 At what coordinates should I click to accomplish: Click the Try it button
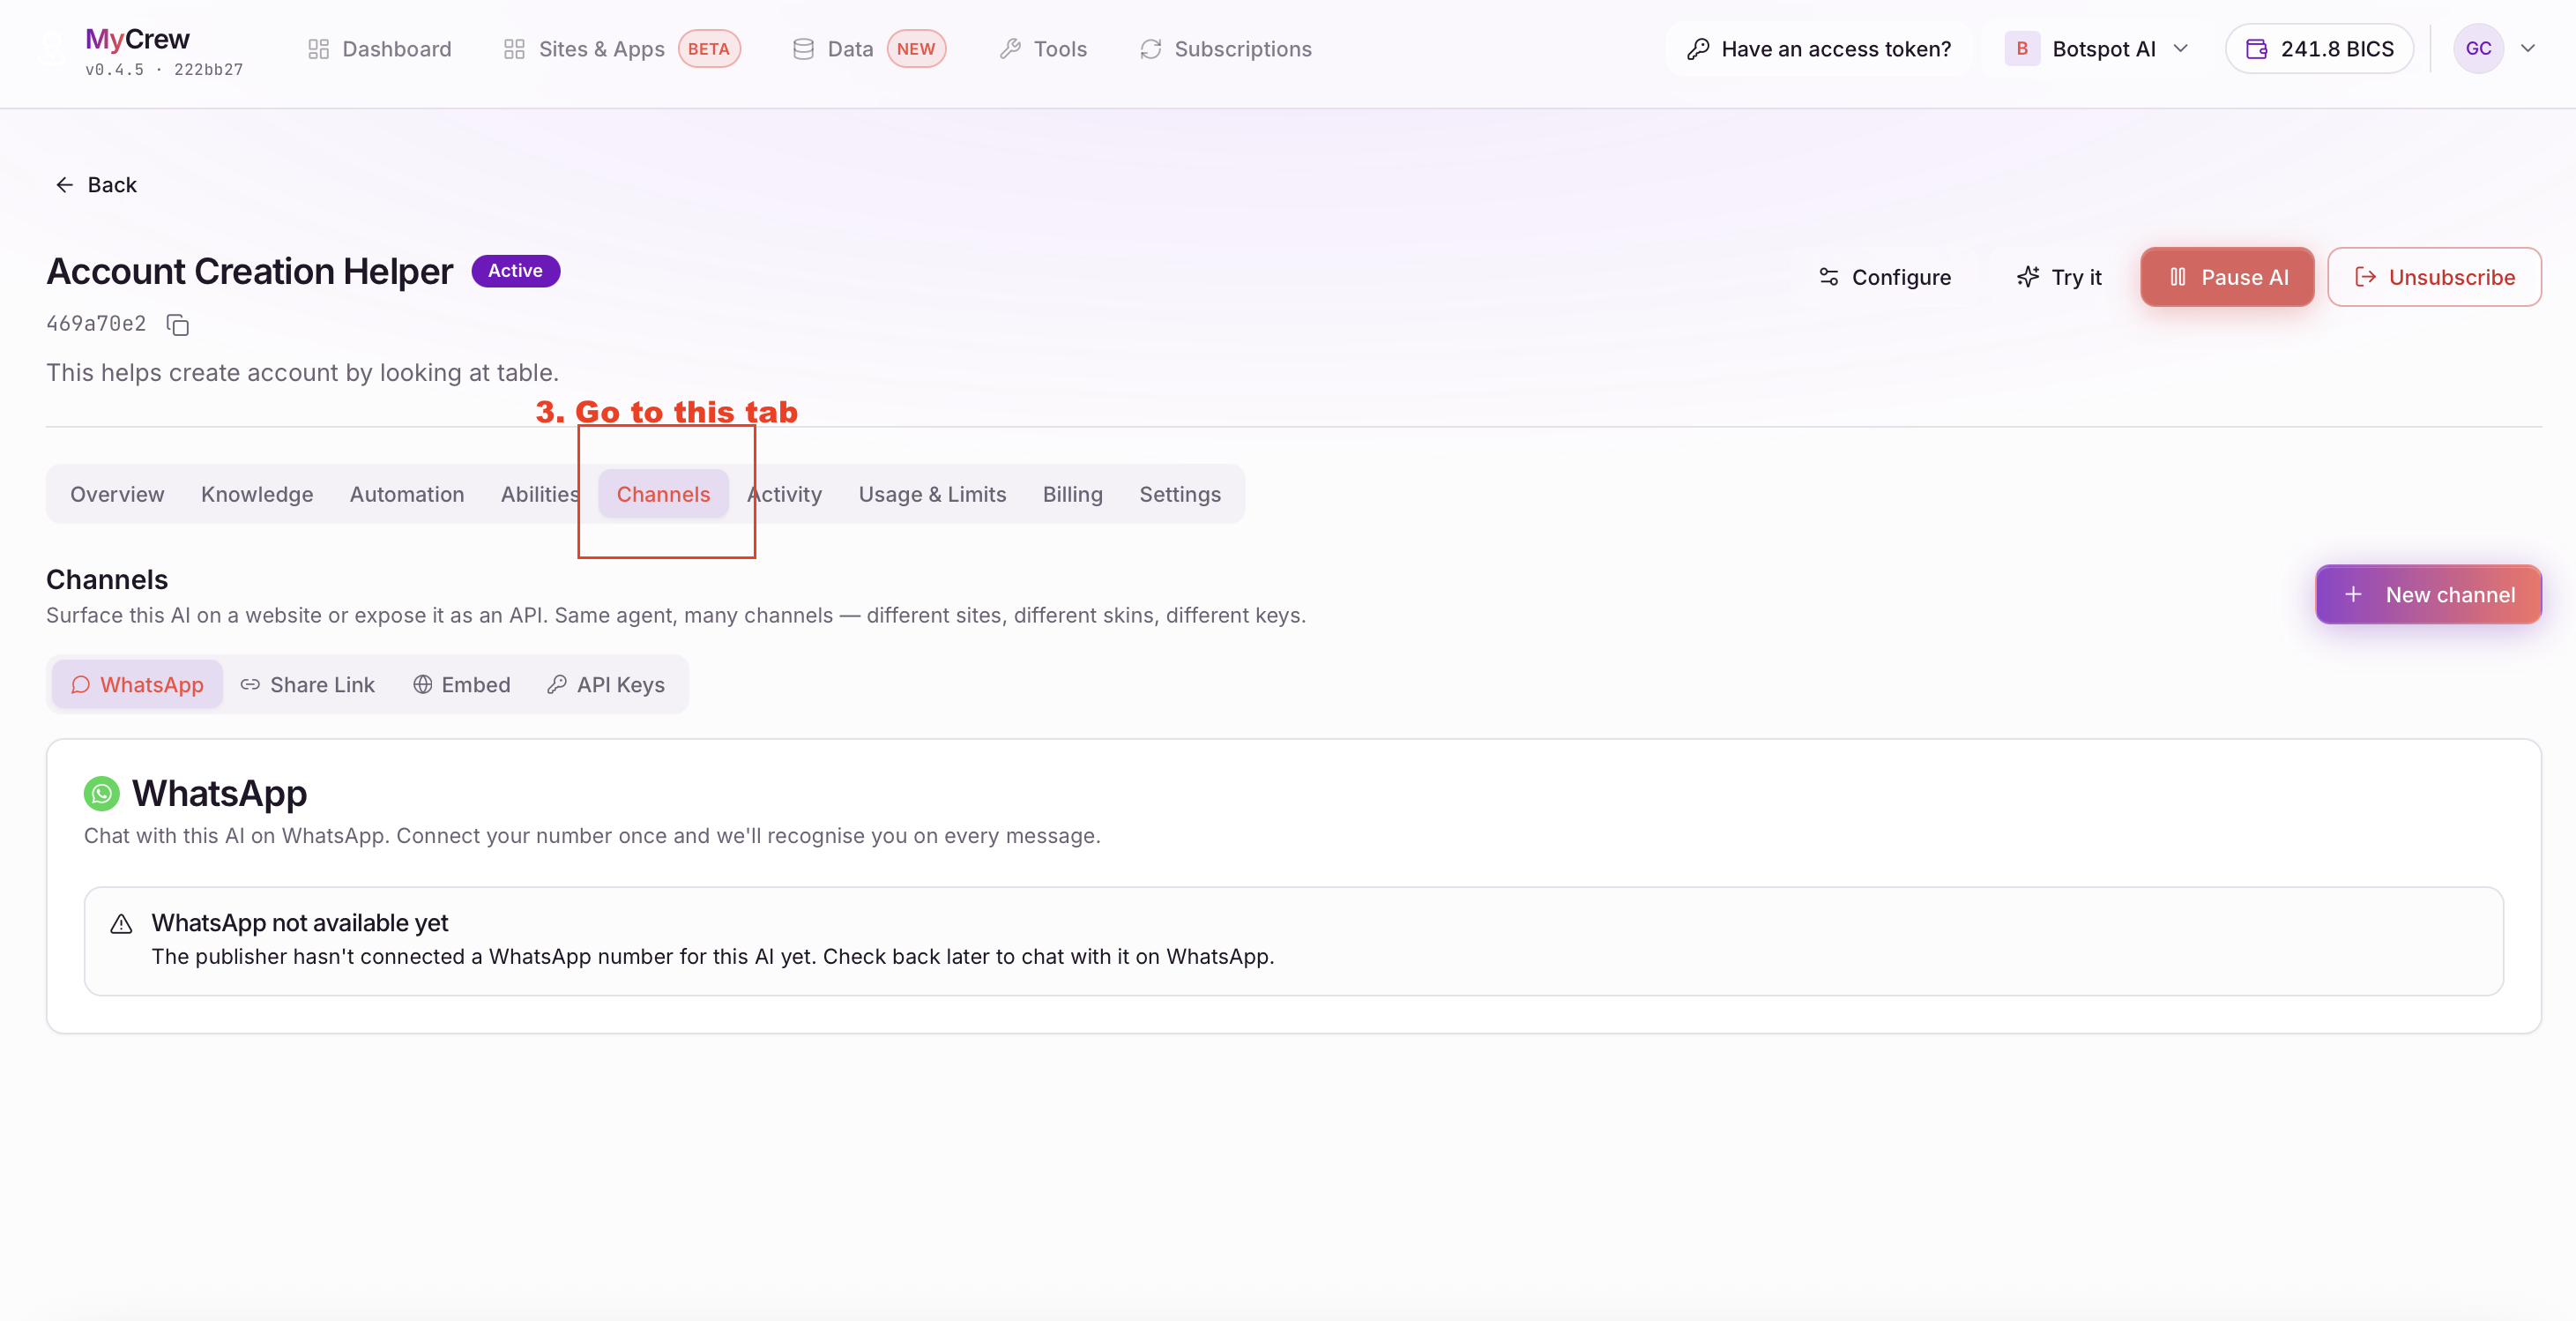point(2059,277)
